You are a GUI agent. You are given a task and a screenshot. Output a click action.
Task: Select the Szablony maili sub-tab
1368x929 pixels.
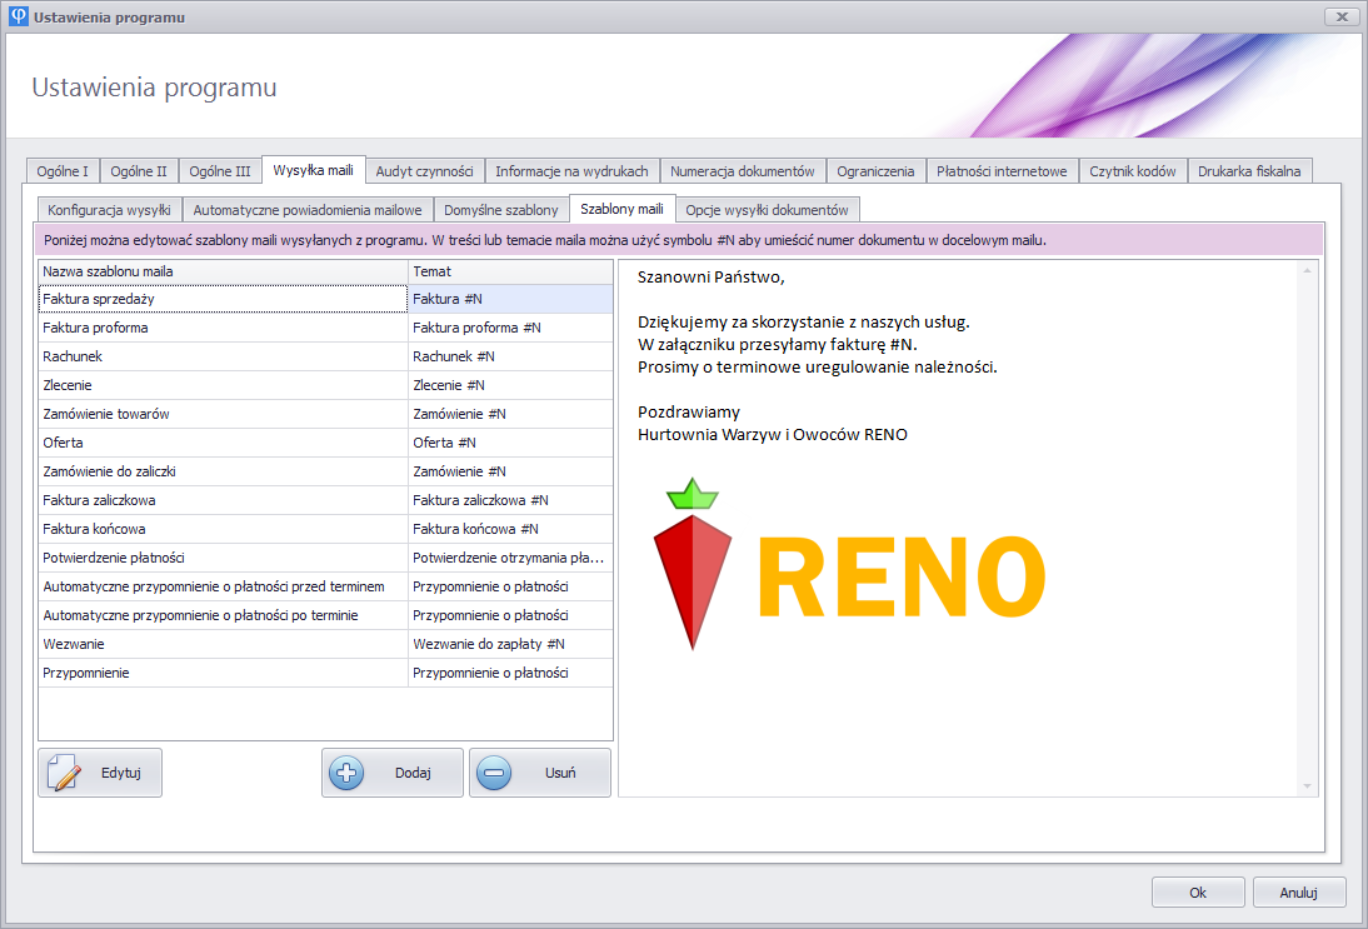(621, 208)
